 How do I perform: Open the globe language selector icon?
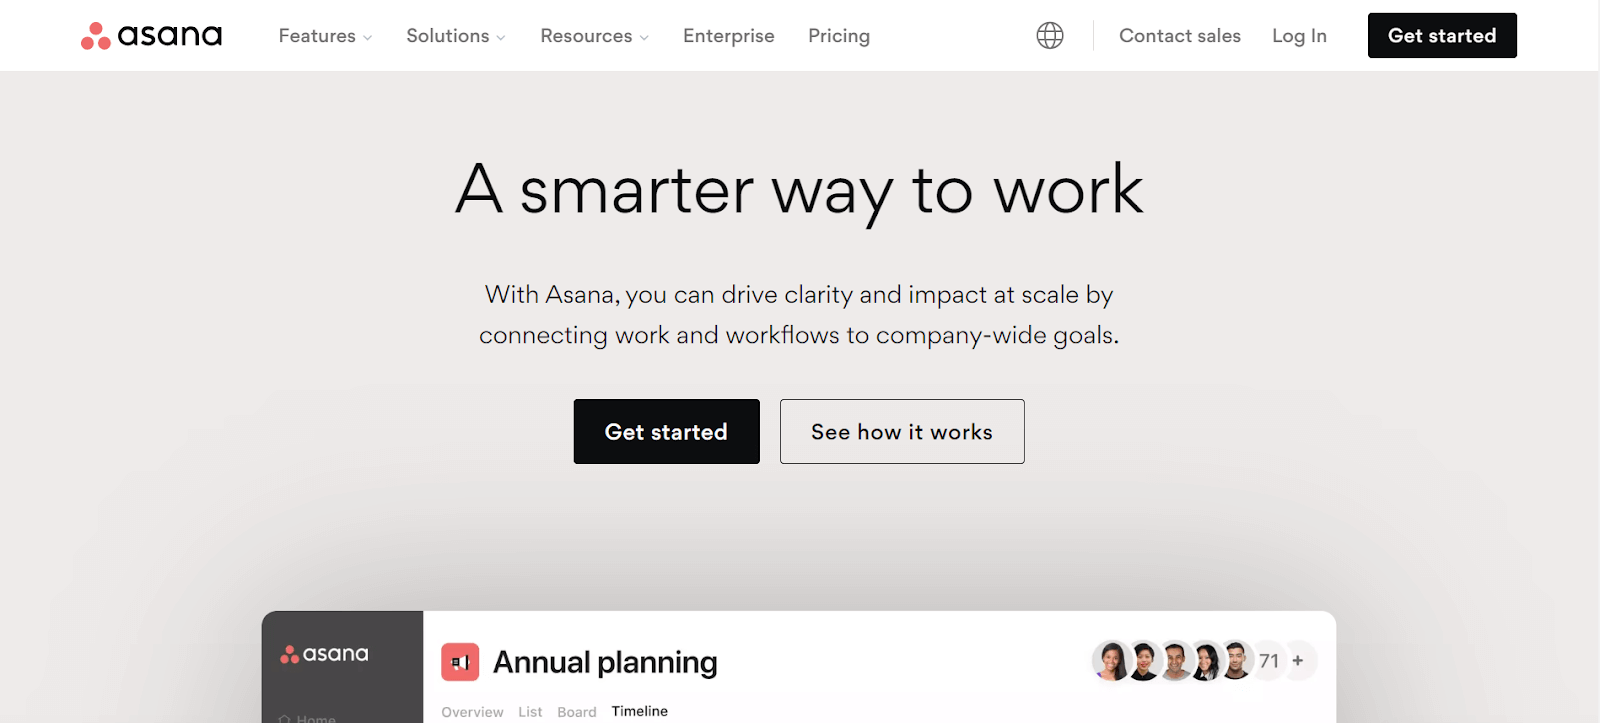tap(1047, 35)
